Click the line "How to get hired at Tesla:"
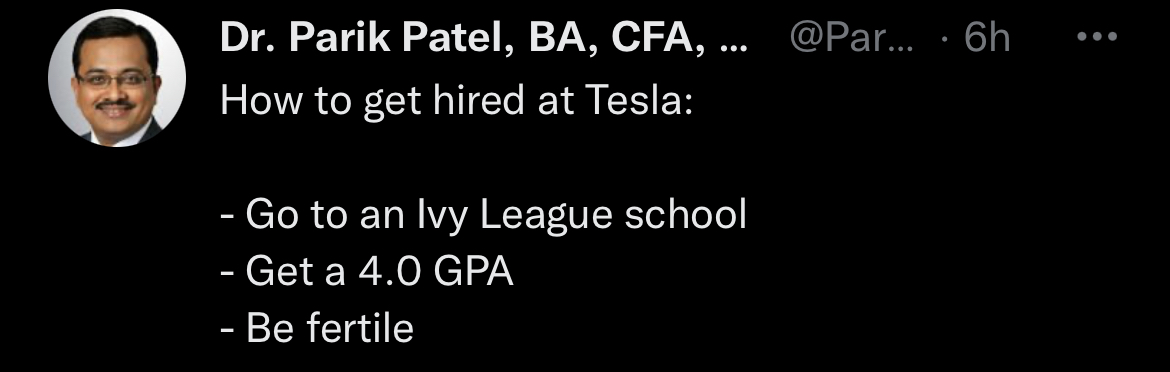This screenshot has height=372, width=1170. tap(457, 101)
